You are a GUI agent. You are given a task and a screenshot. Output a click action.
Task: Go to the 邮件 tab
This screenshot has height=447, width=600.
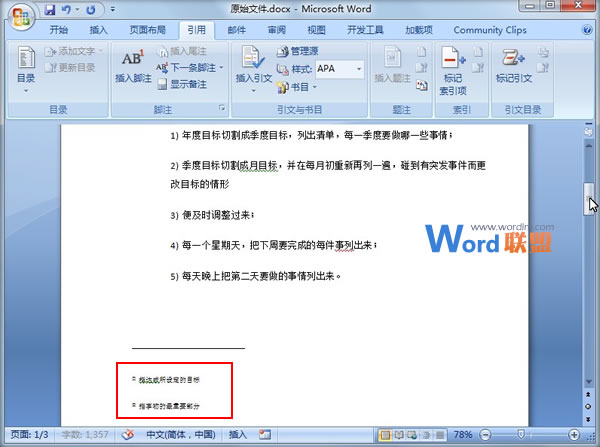pyautogui.click(x=237, y=30)
